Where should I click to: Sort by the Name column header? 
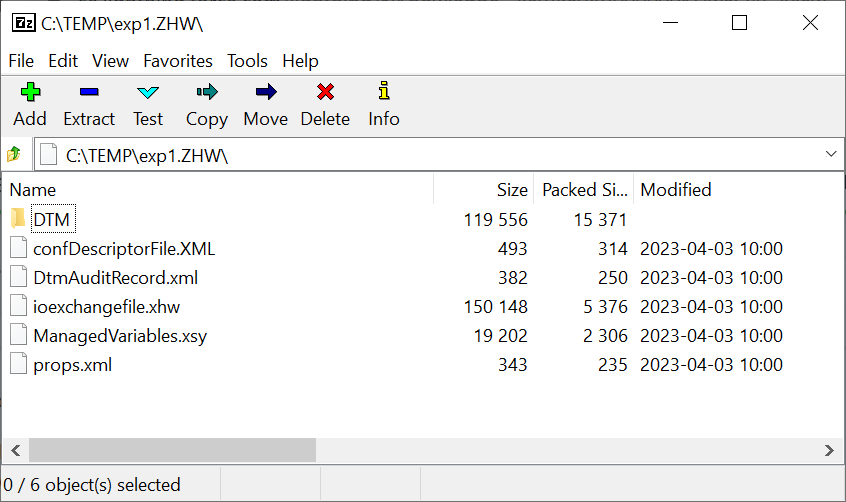[x=218, y=189]
